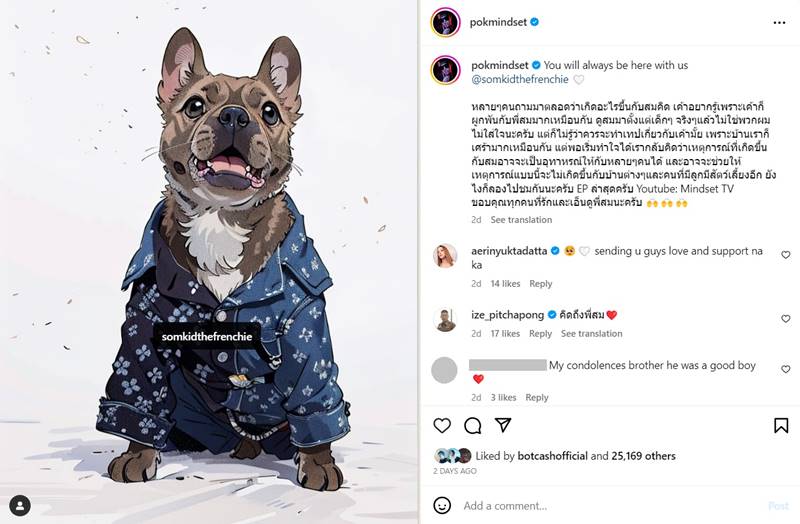Click the somkidthefrenchie tag on photo
The image size is (800, 524).
(207, 337)
